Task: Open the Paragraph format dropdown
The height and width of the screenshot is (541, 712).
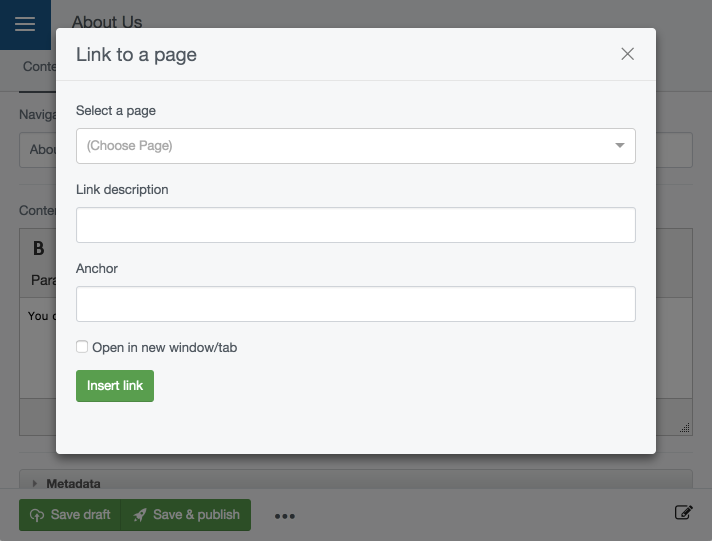Action: 42,281
